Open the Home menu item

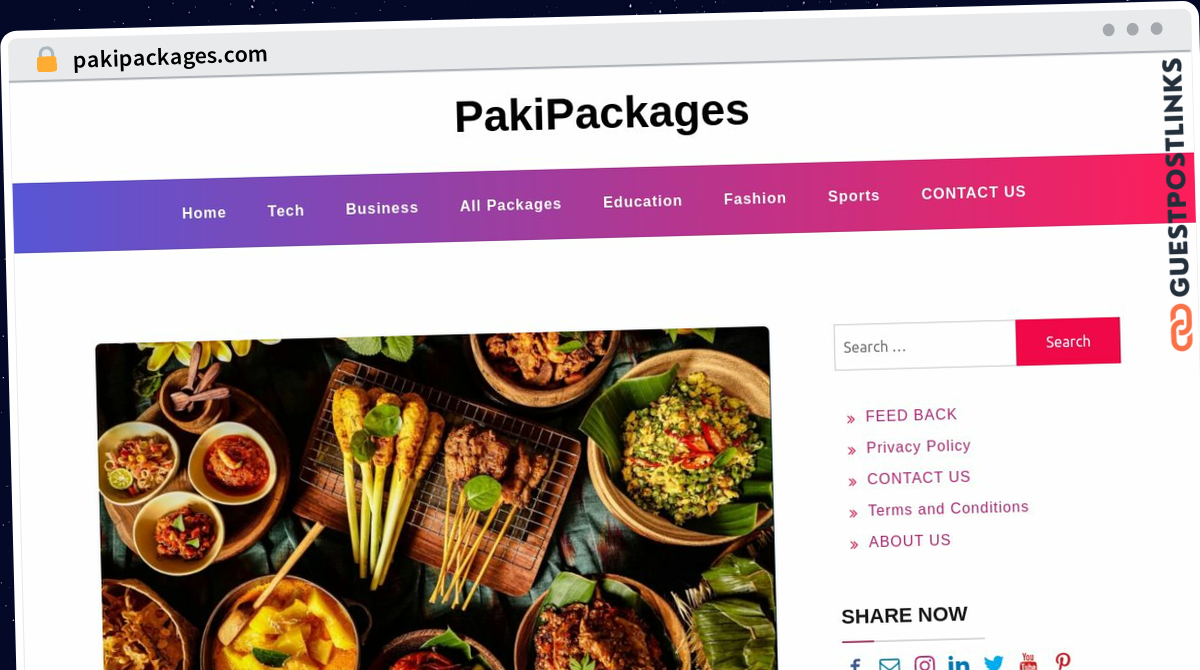(204, 212)
